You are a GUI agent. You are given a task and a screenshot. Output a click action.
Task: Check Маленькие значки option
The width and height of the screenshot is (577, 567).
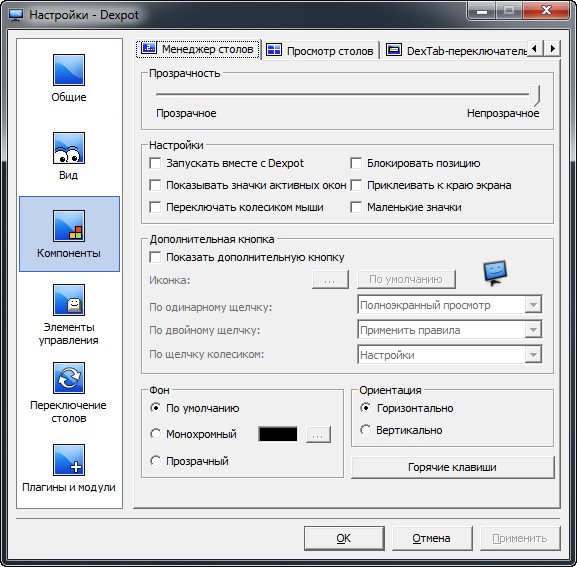pos(356,207)
